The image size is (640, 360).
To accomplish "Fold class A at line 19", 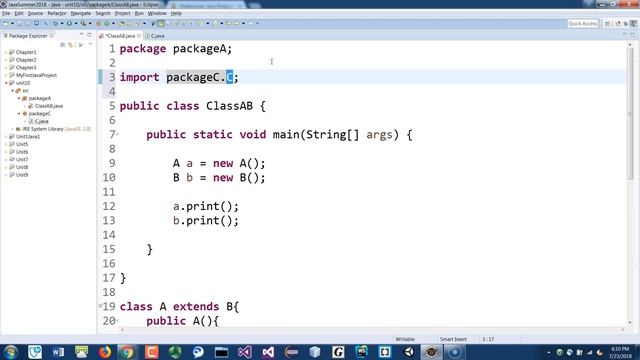I will [100, 305].
